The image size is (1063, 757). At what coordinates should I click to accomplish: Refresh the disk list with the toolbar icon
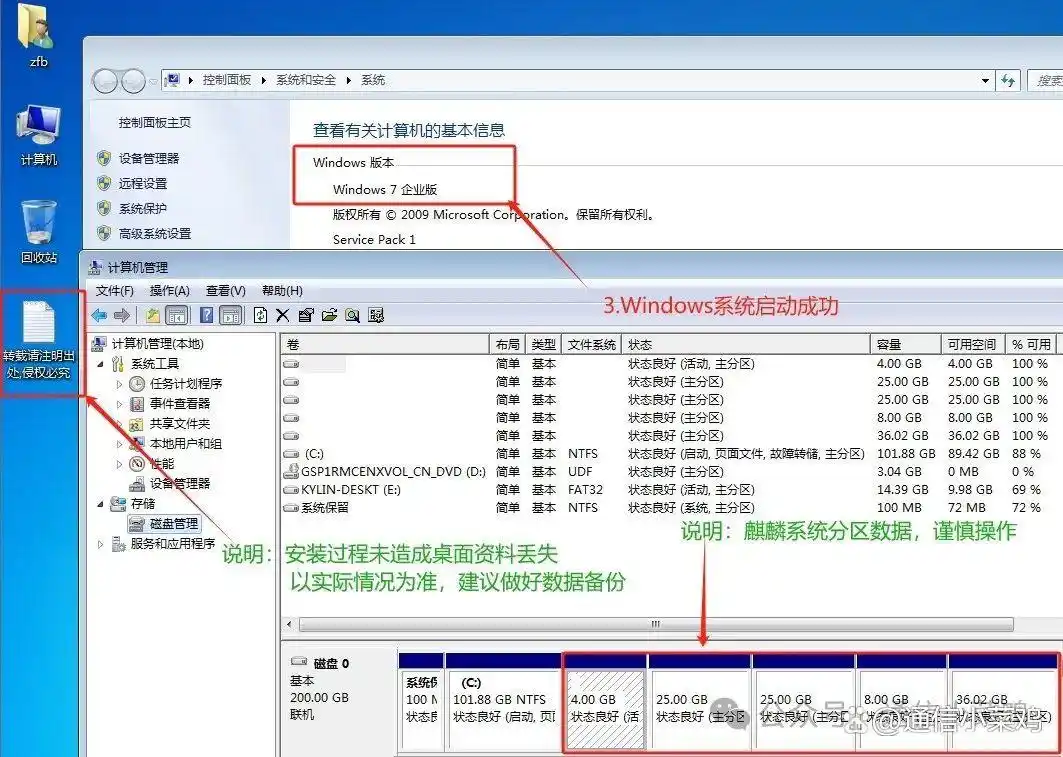click(260, 315)
